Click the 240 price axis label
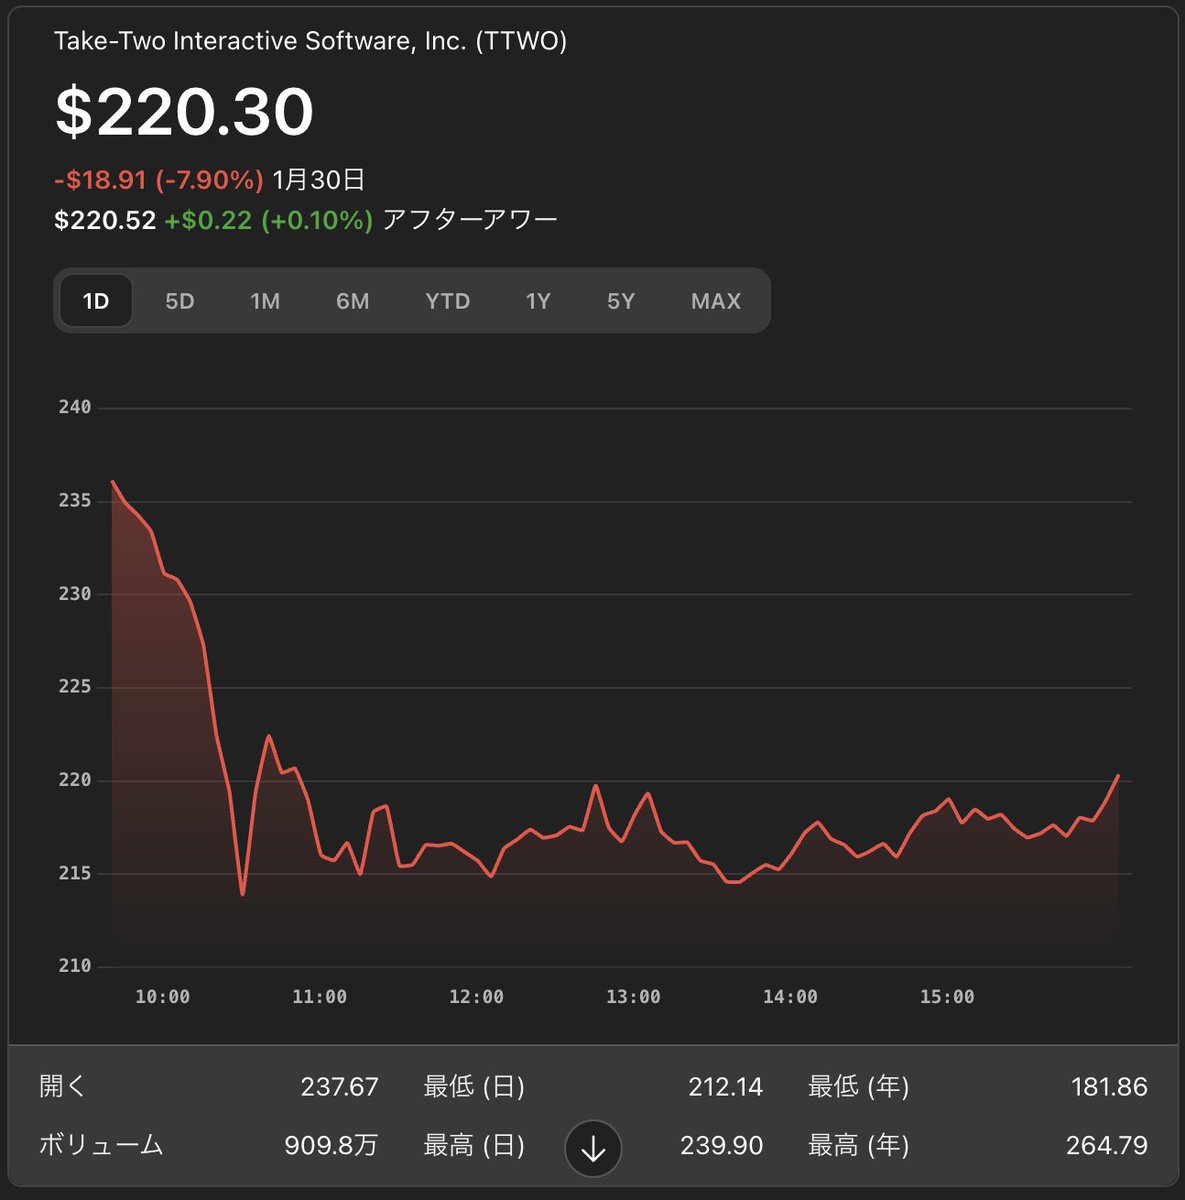The image size is (1185, 1200). coord(75,407)
